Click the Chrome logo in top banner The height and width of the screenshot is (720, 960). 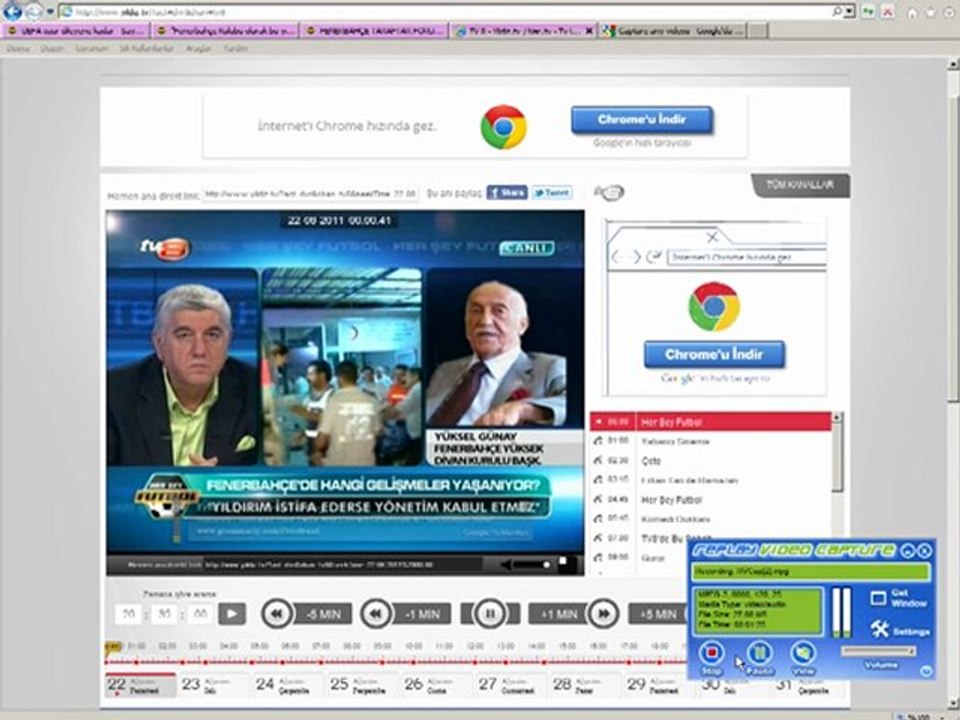(x=503, y=127)
